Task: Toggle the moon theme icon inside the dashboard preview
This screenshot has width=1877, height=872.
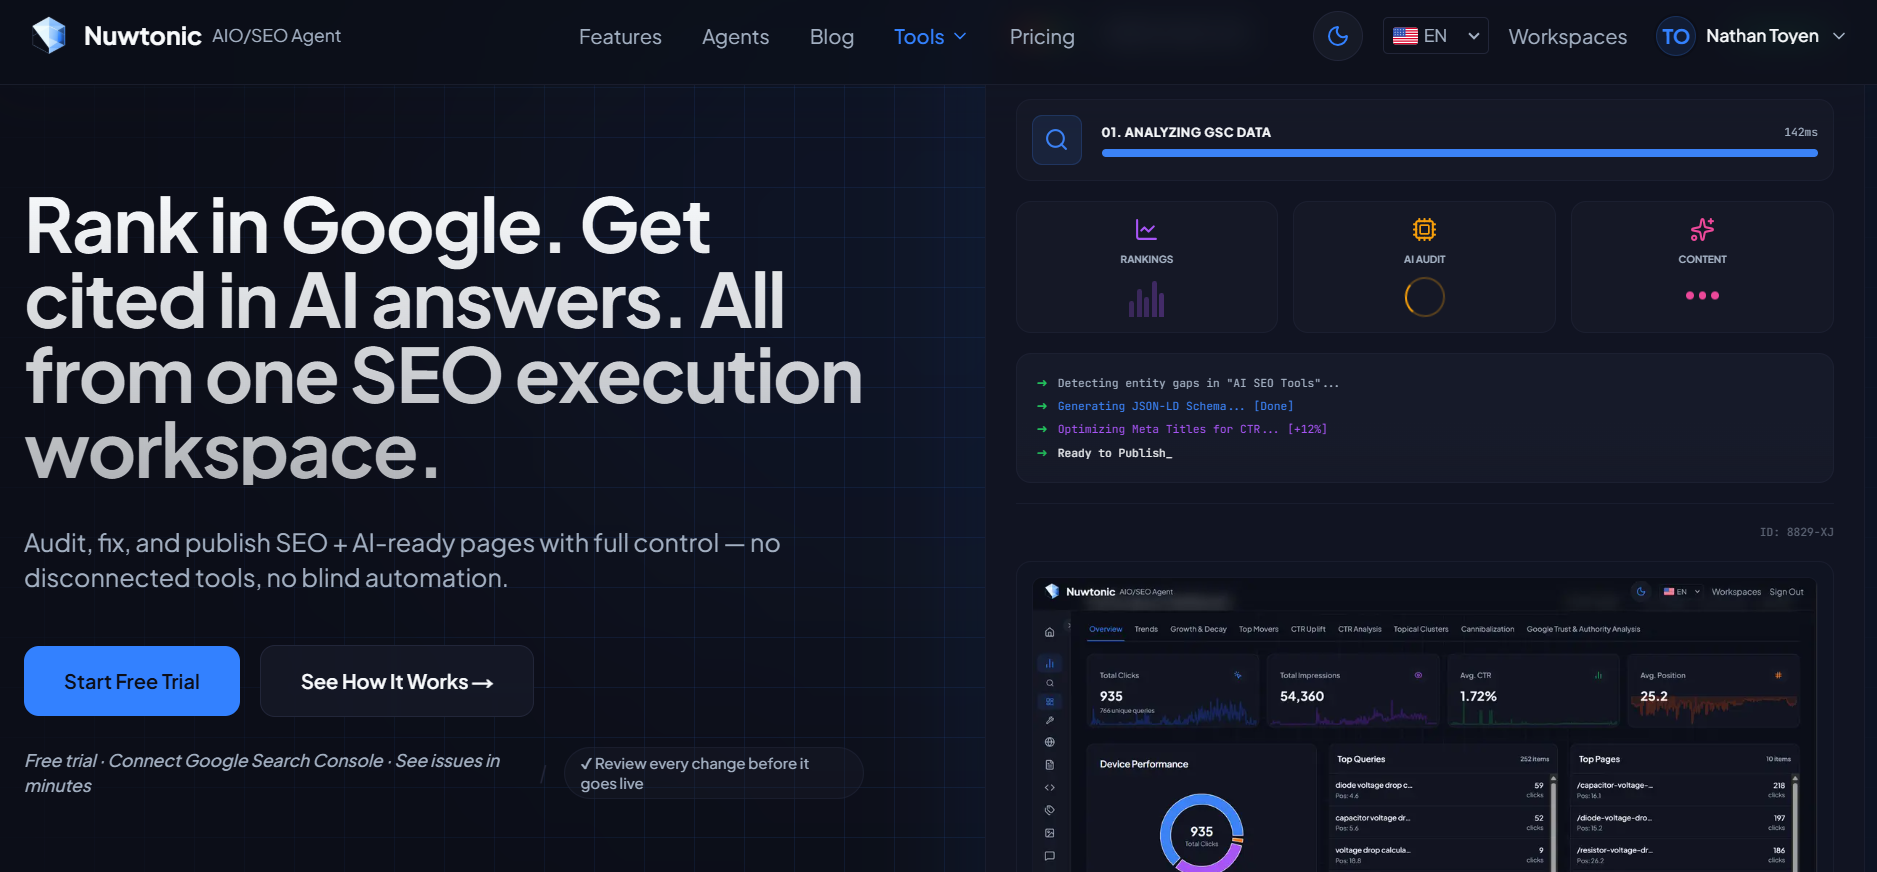Action: [x=1641, y=591]
